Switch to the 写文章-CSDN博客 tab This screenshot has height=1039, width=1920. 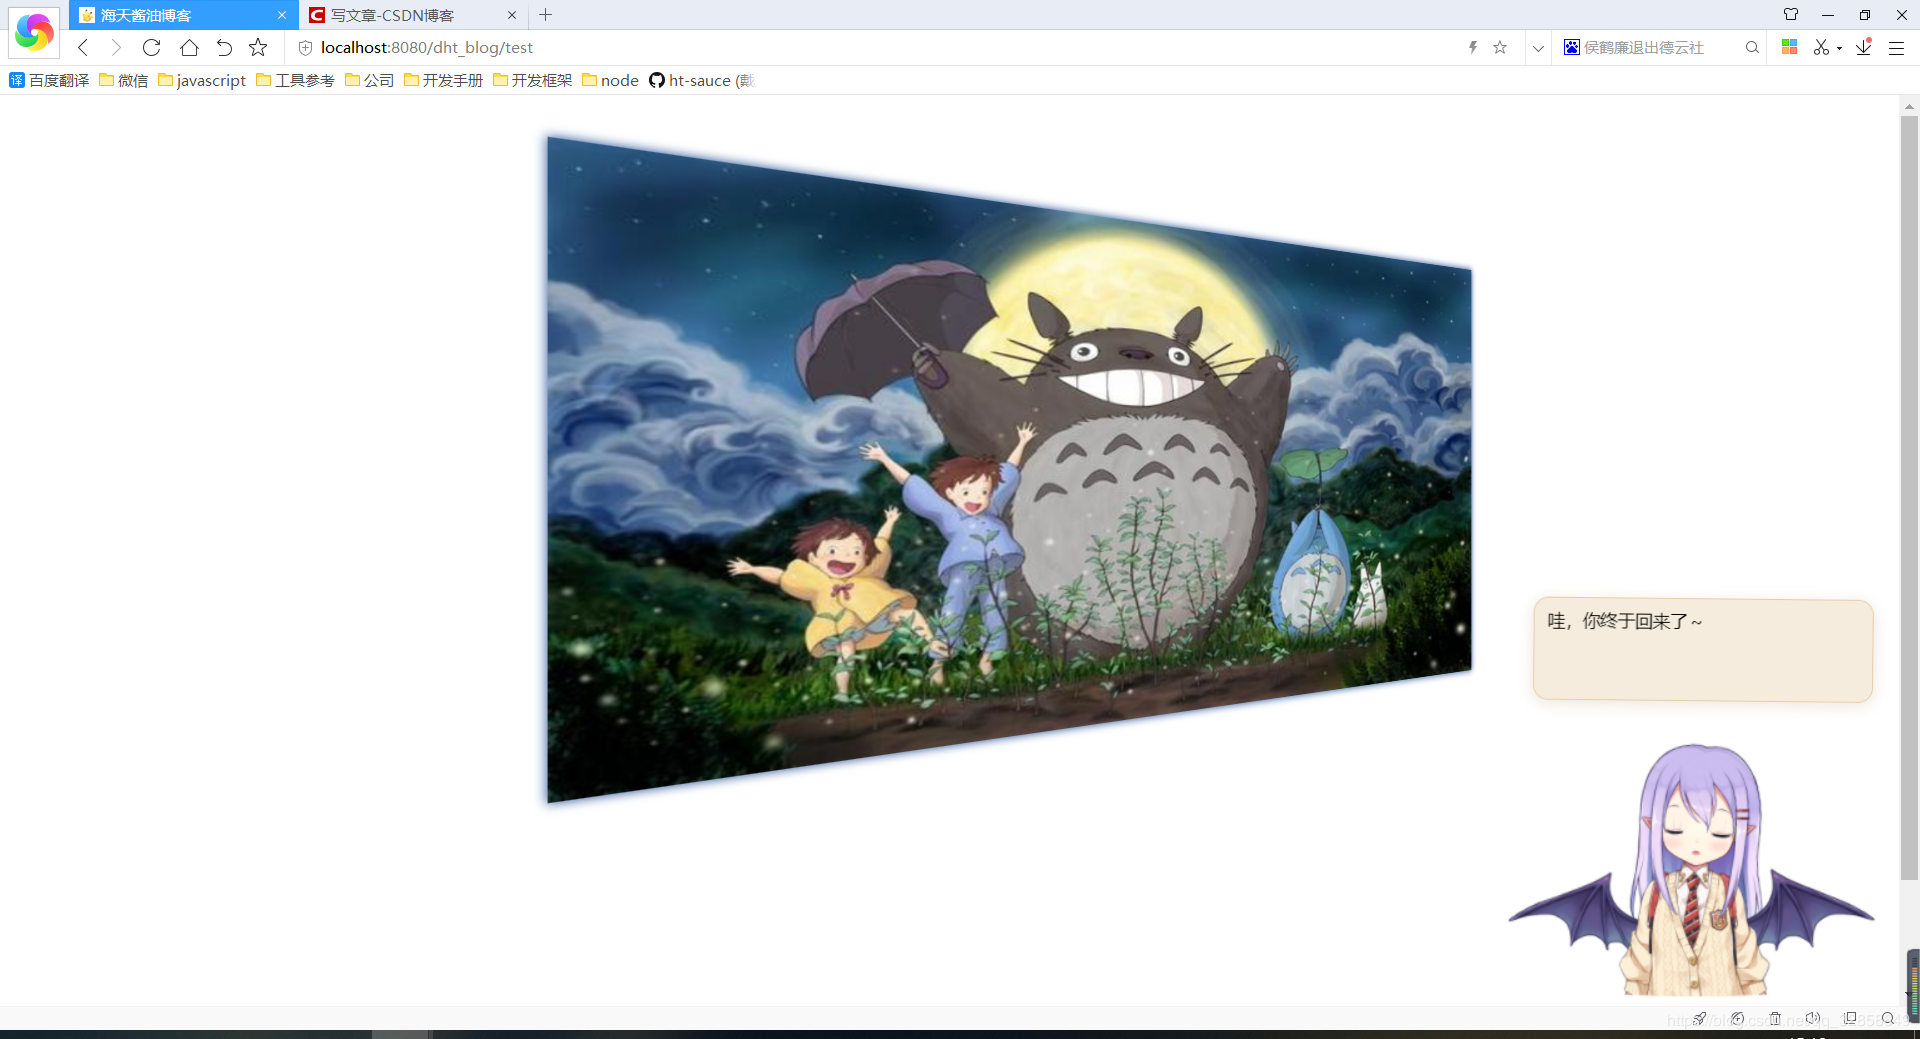click(x=414, y=15)
